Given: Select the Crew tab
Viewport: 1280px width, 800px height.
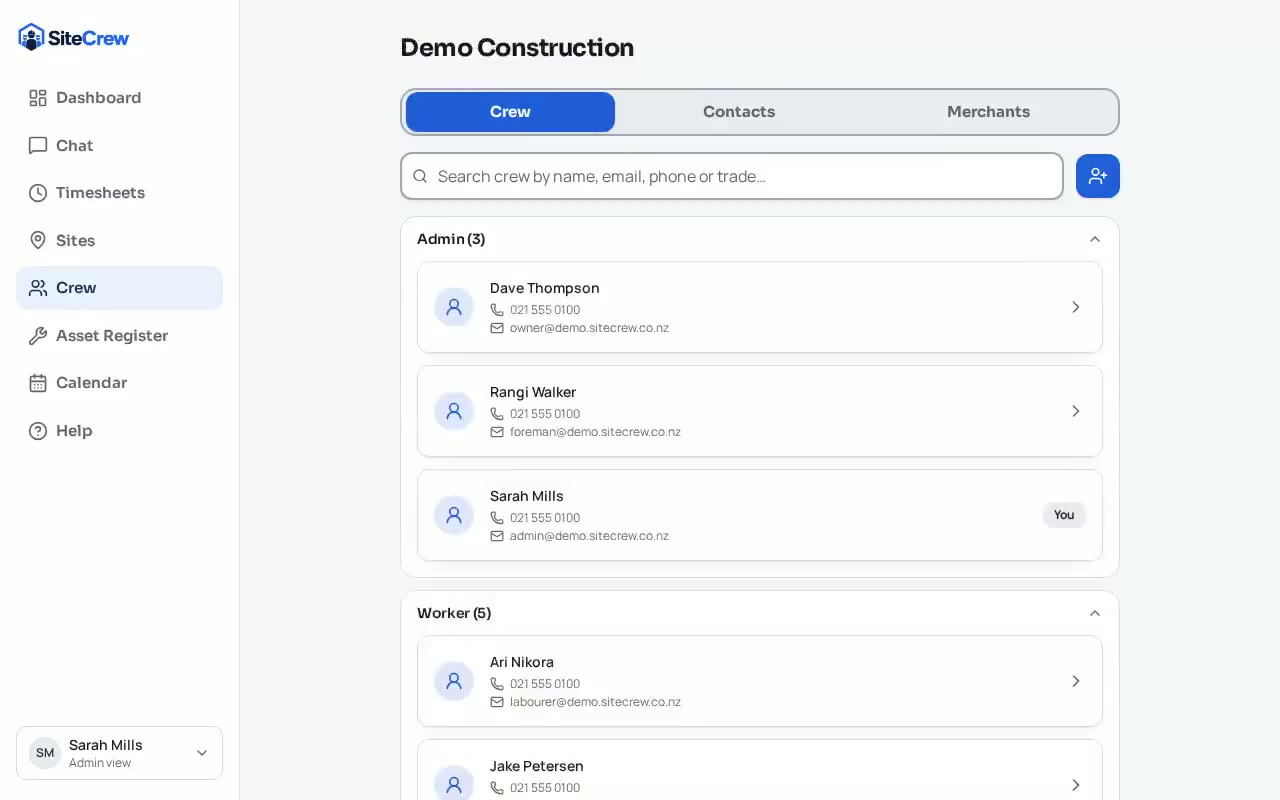Looking at the screenshot, I should pyautogui.click(x=510, y=112).
